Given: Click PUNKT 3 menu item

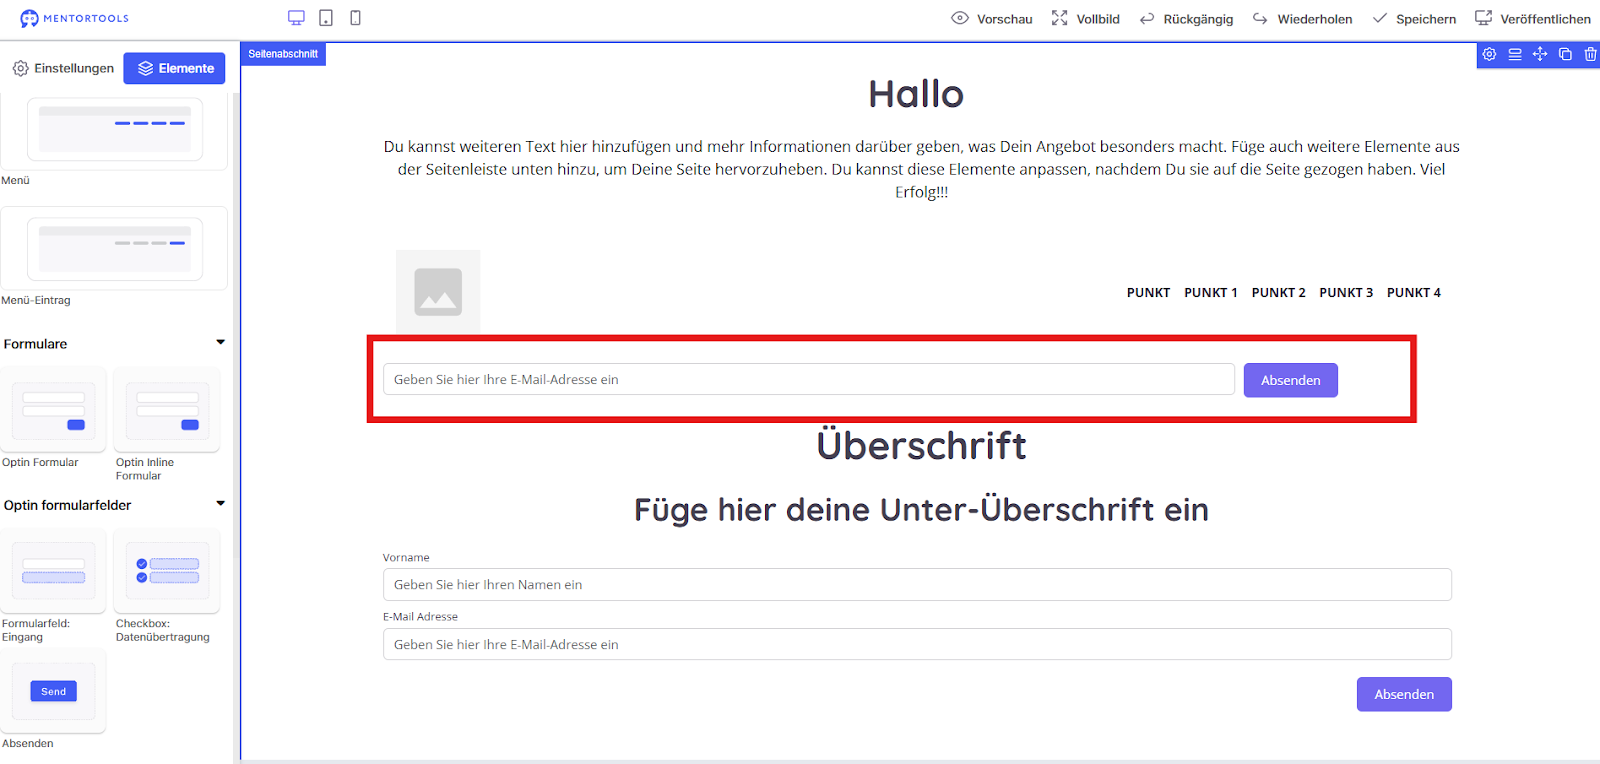Looking at the screenshot, I should click(x=1346, y=293).
